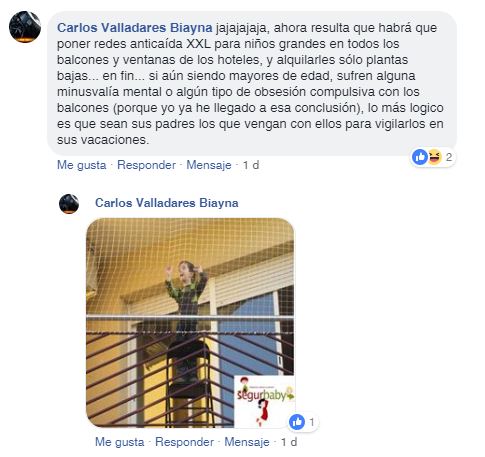
Task: Click the laughing emoji reaction on first comment
Action: (434, 157)
